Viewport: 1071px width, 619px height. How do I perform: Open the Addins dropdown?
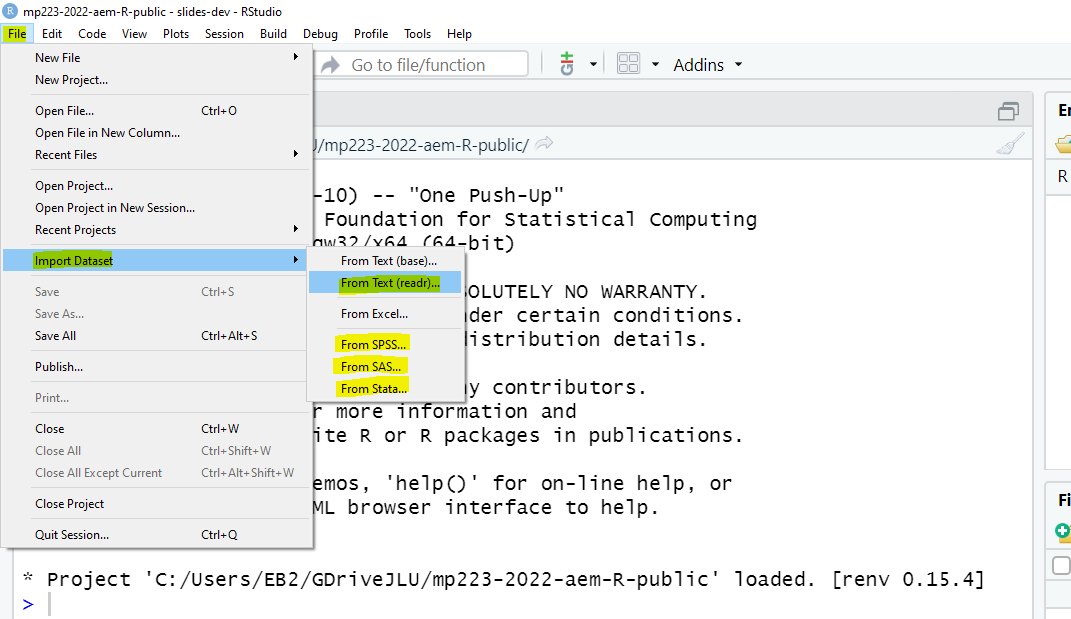[707, 65]
